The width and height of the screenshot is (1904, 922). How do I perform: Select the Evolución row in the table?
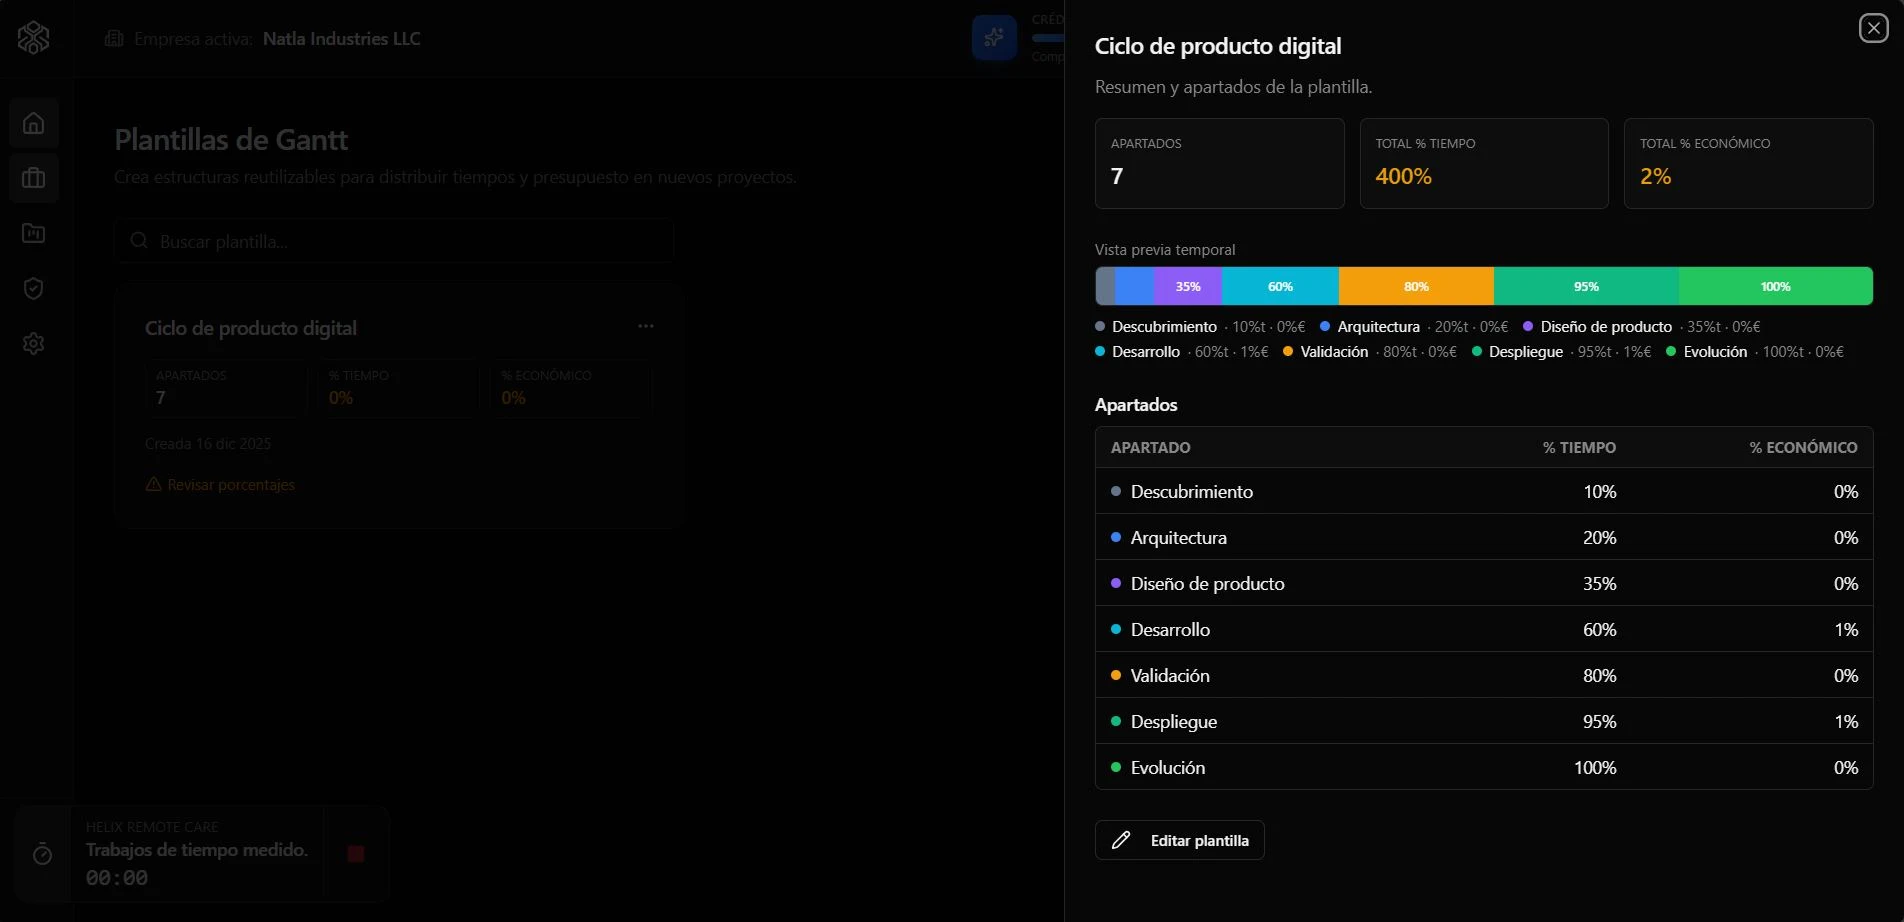pyautogui.click(x=1484, y=767)
